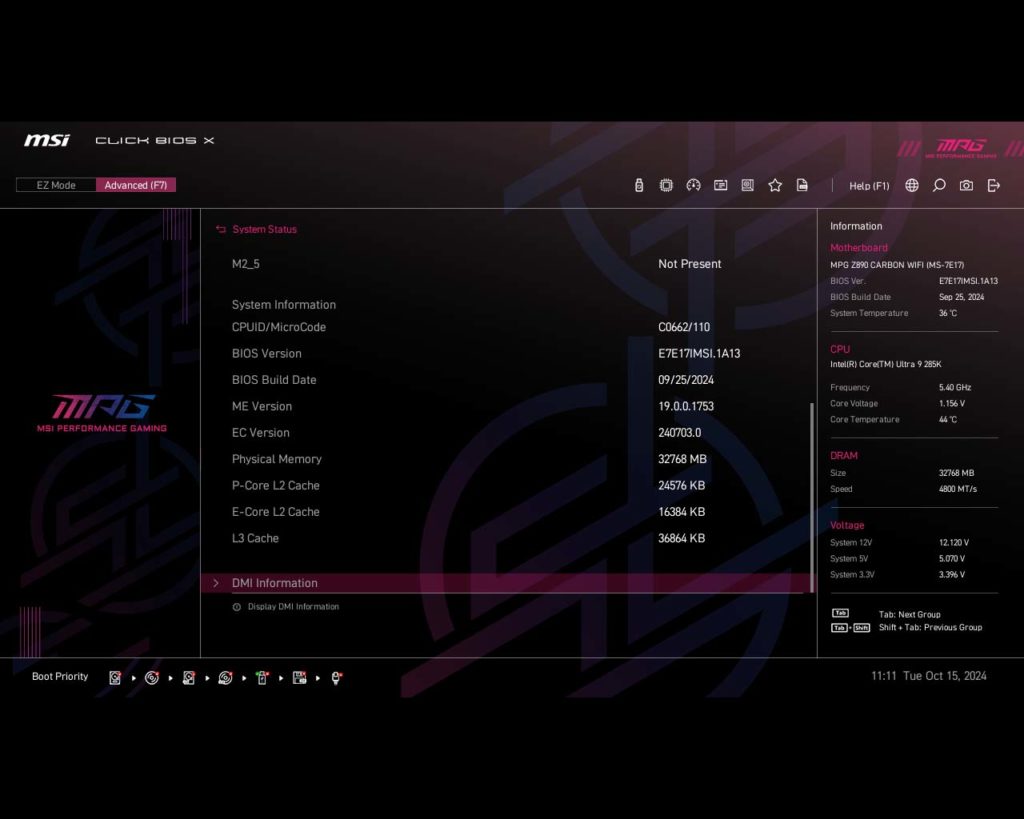
Task: Click the exit door icon
Action: pos(993,185)
